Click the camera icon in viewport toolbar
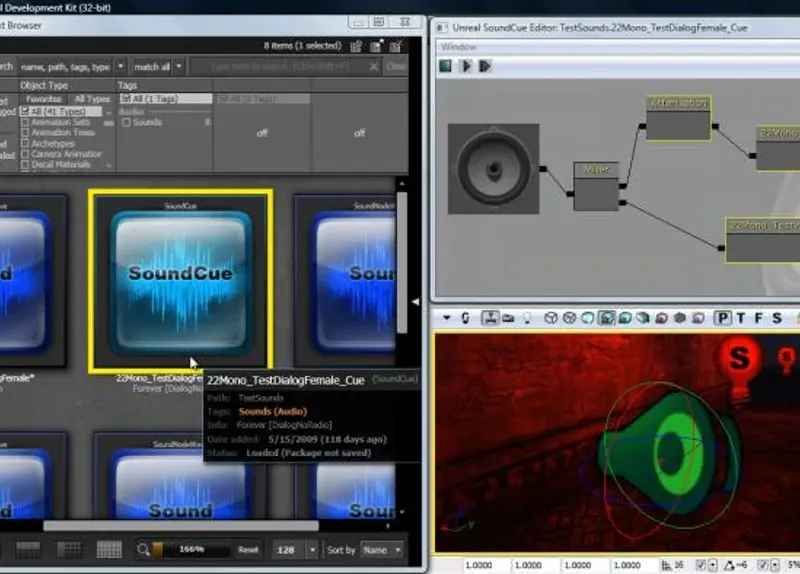 click(x=508, y=318)
